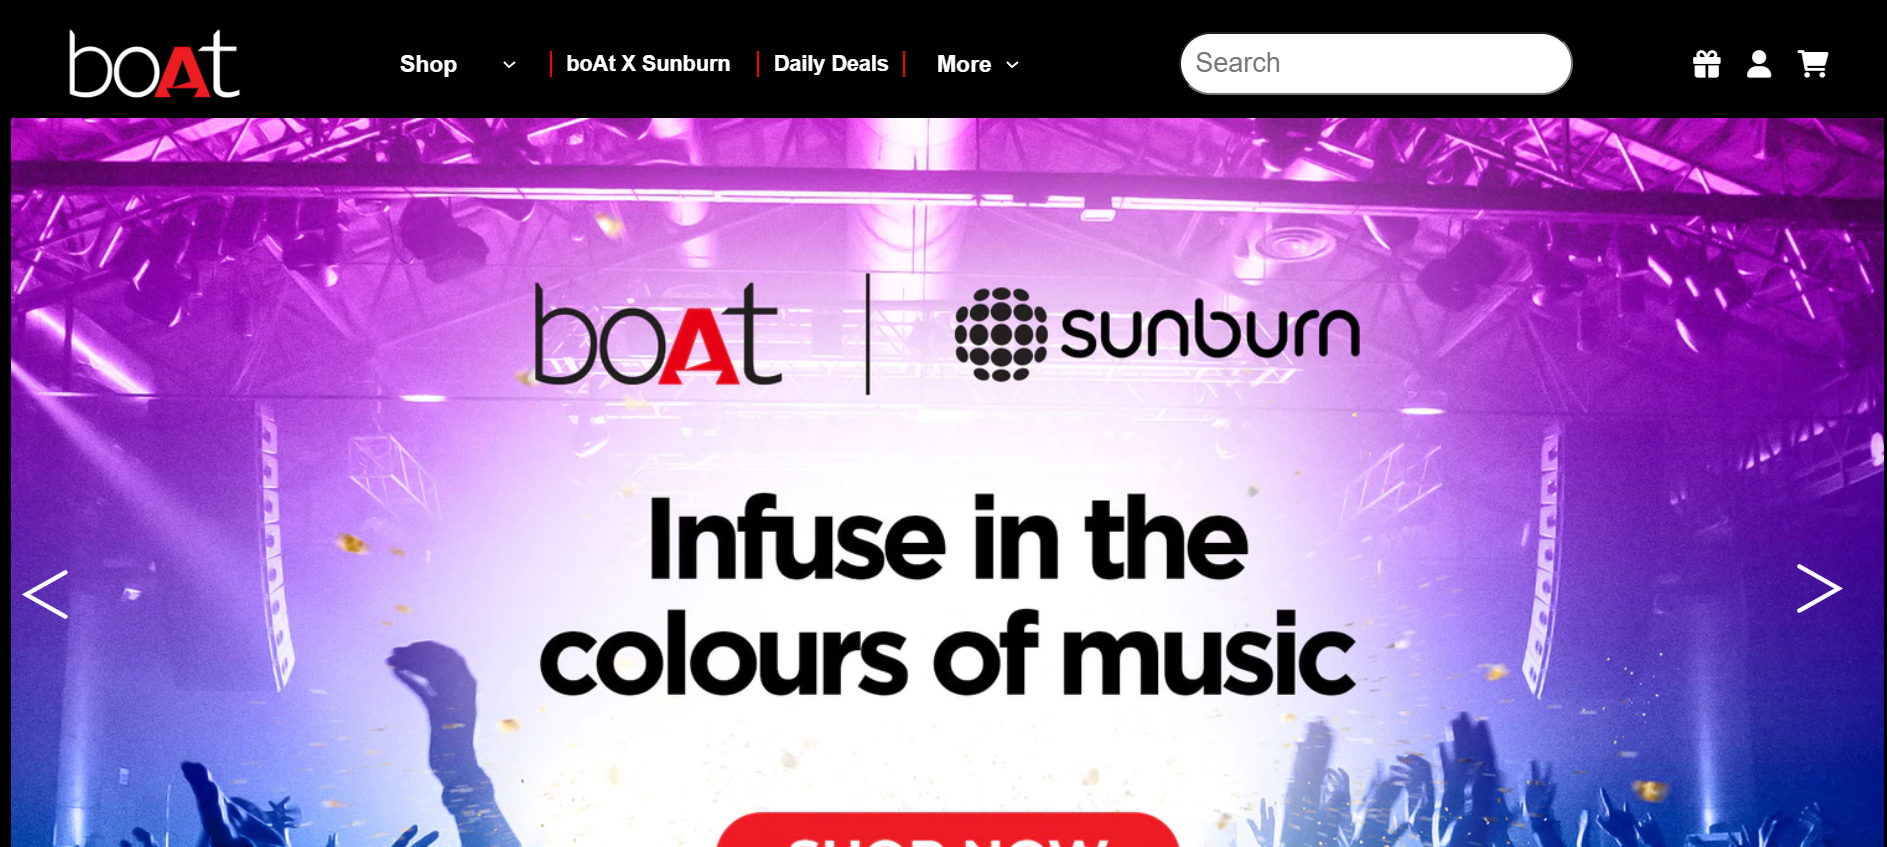Click the boAt logo inside banner
This screenshot has height=847, width=1887.
657,334
